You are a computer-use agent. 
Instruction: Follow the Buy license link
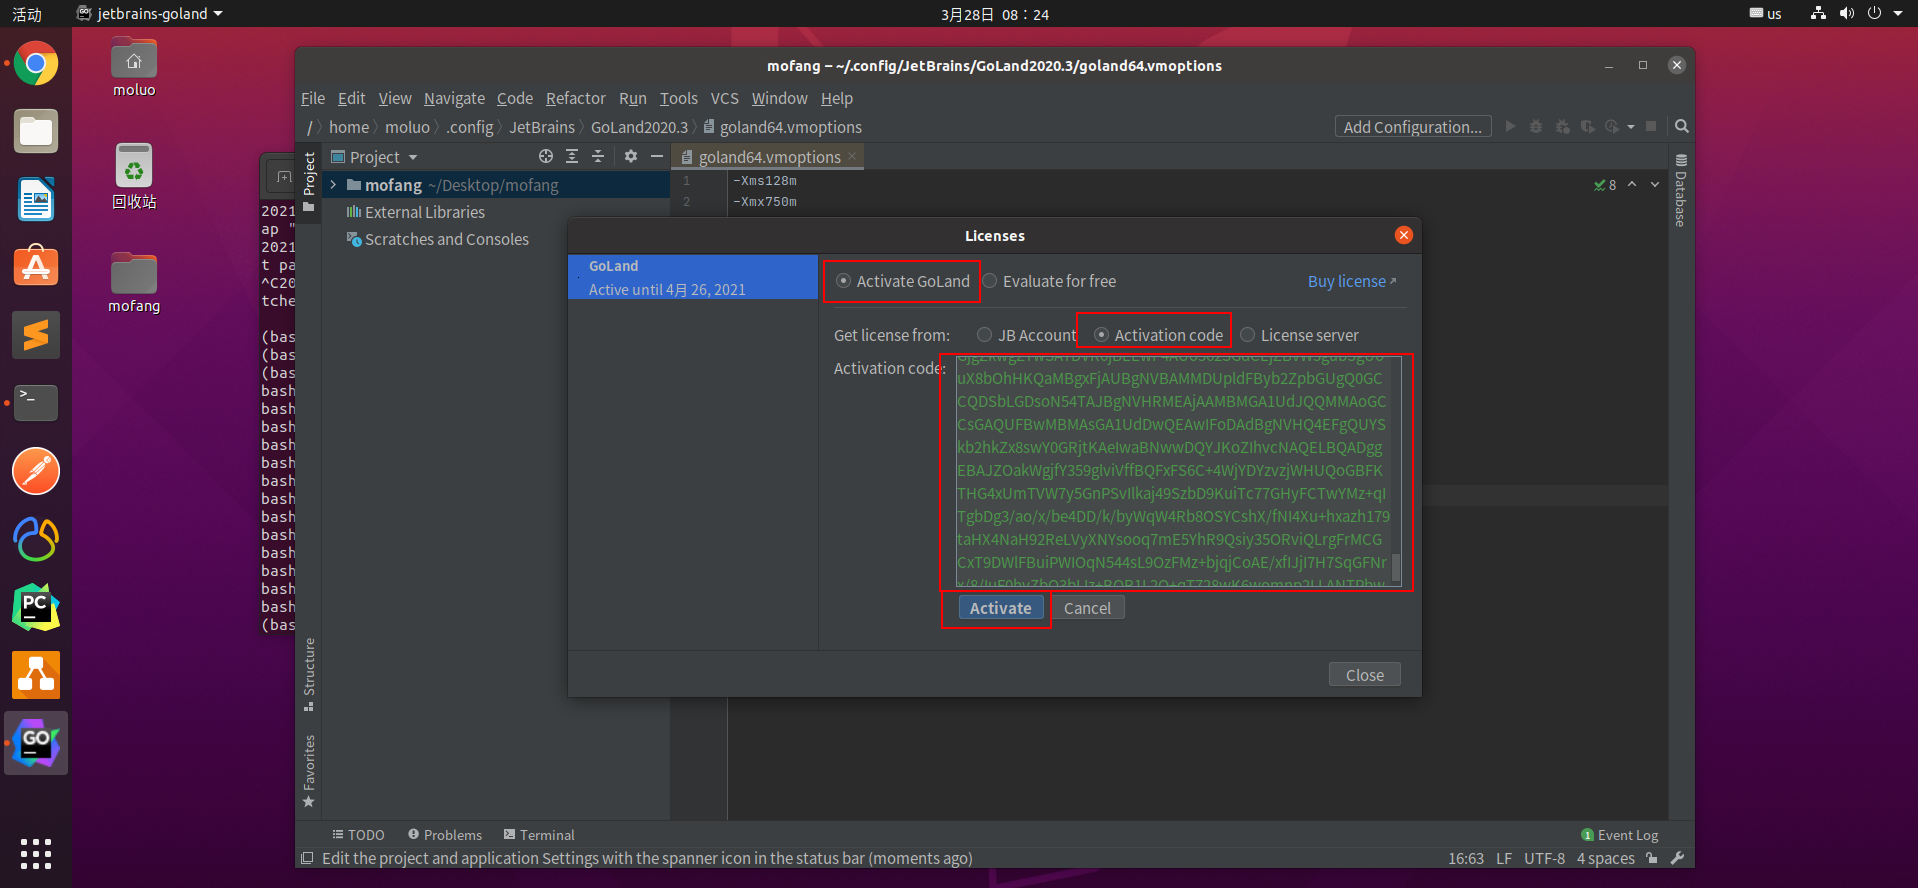[1352, 281]
